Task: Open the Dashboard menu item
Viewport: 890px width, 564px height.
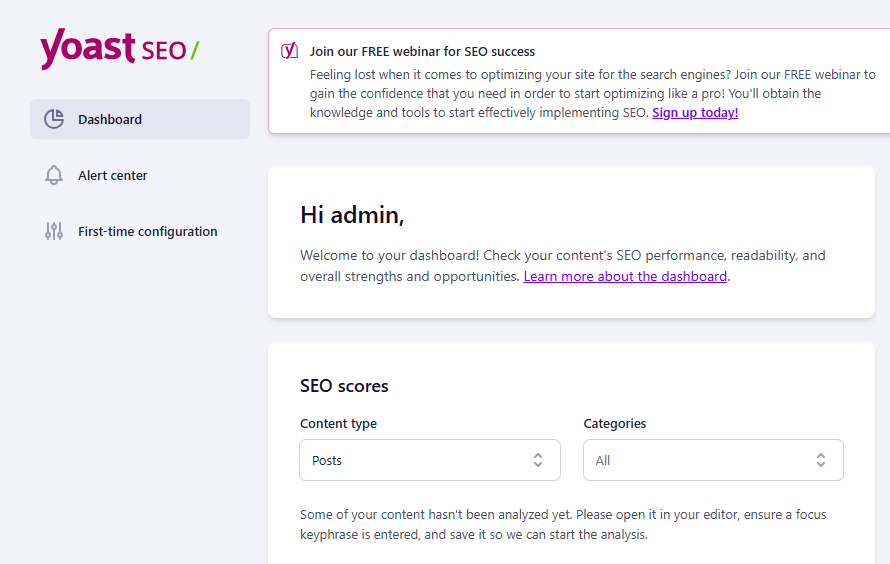Action: pos(110,119)
